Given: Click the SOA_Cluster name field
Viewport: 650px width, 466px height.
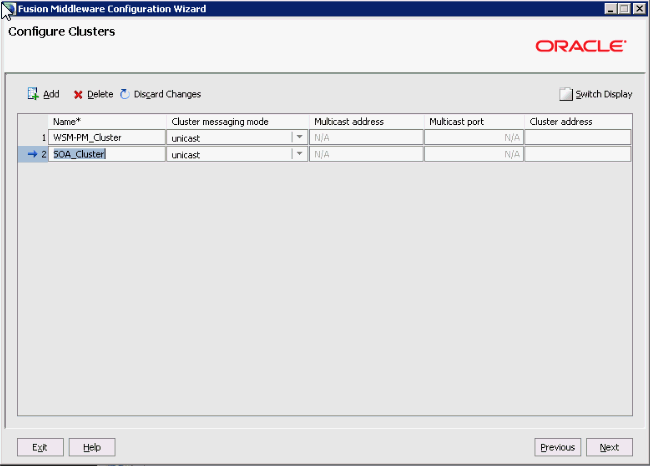Looking at the screenshot, I should pos(107,154).
